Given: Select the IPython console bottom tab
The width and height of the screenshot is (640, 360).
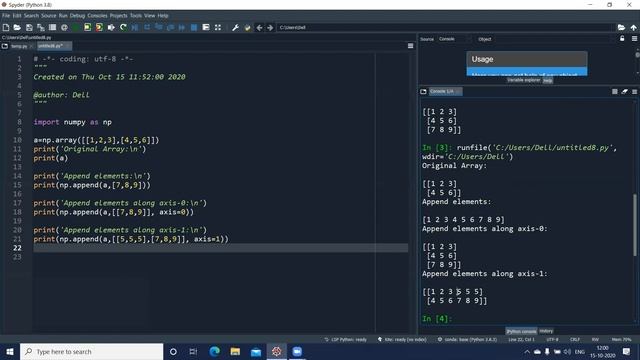Looking at the screenshot, I should click(521, 331).
